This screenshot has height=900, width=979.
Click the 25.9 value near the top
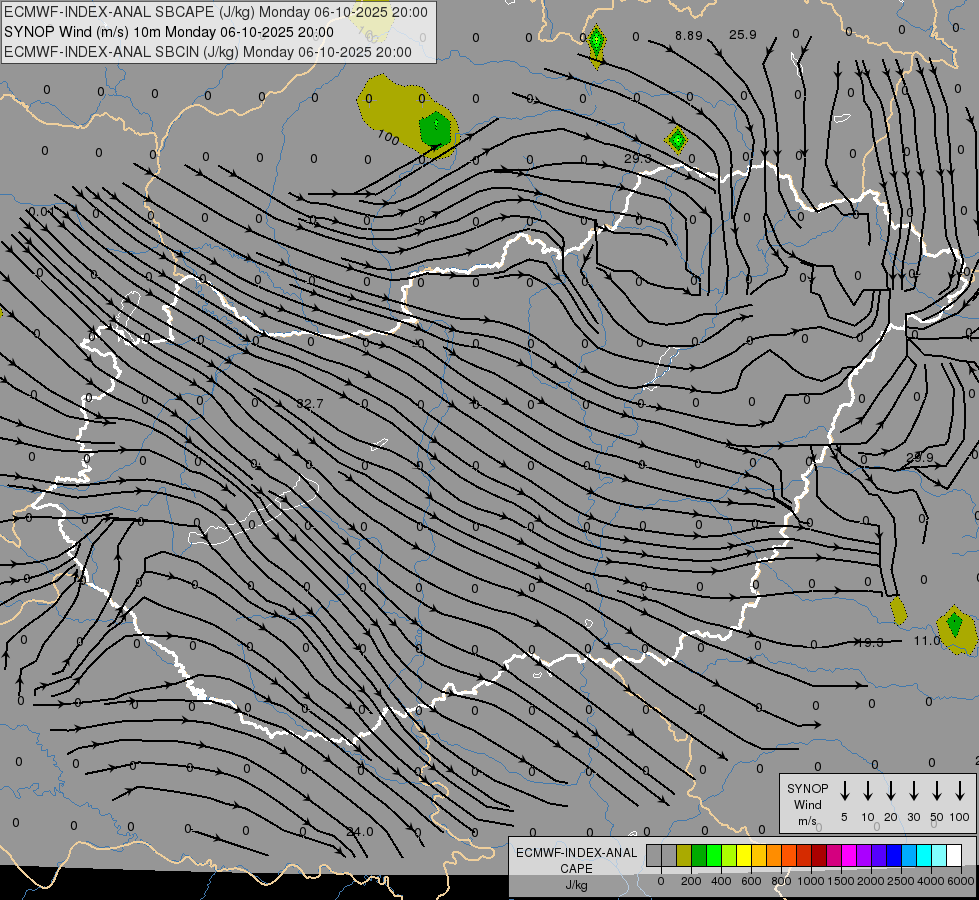742,35
